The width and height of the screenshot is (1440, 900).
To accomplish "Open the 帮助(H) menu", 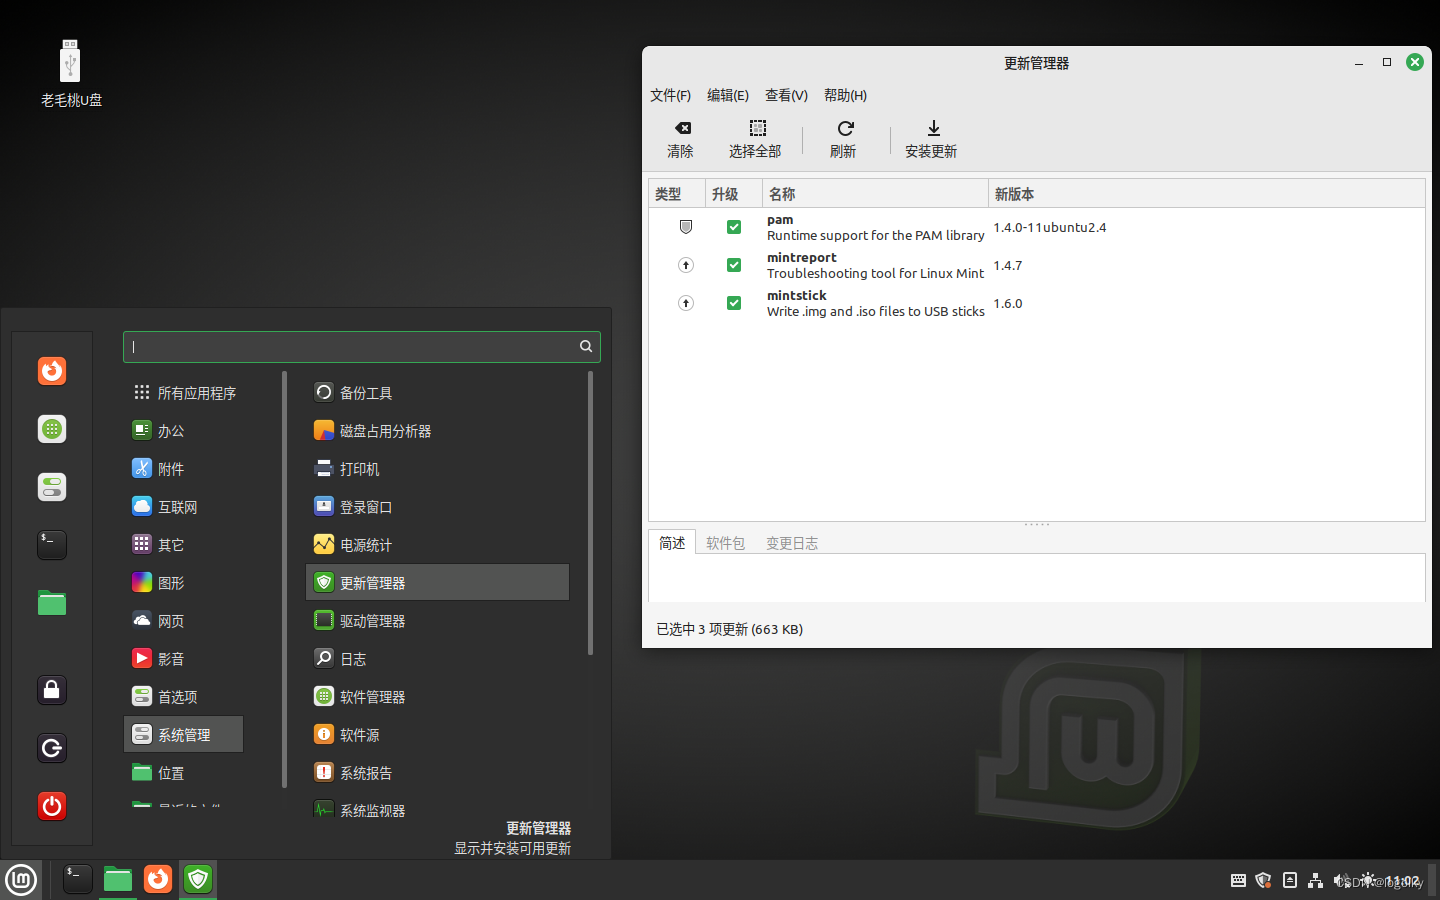I will click(x=844, y=95).
